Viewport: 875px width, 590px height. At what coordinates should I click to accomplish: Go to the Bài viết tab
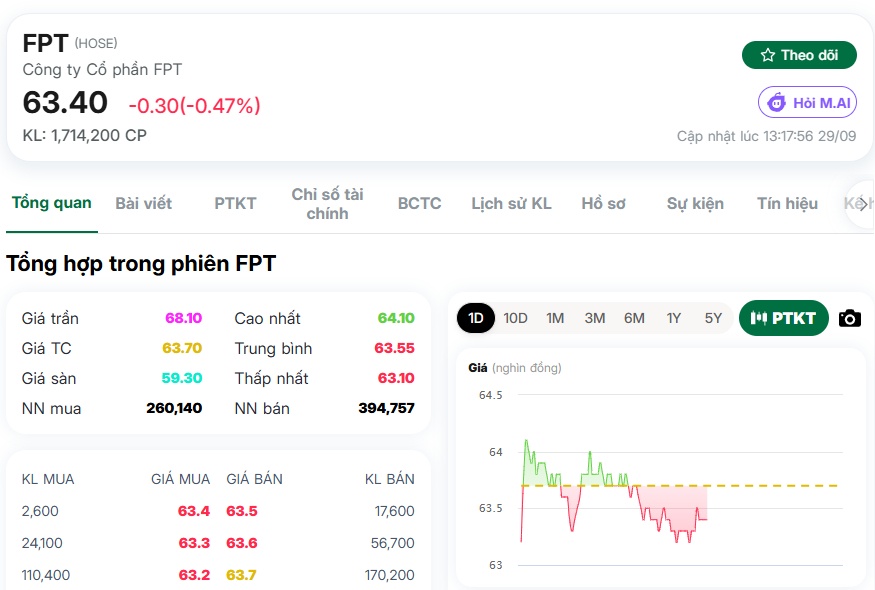click(143, 203)
